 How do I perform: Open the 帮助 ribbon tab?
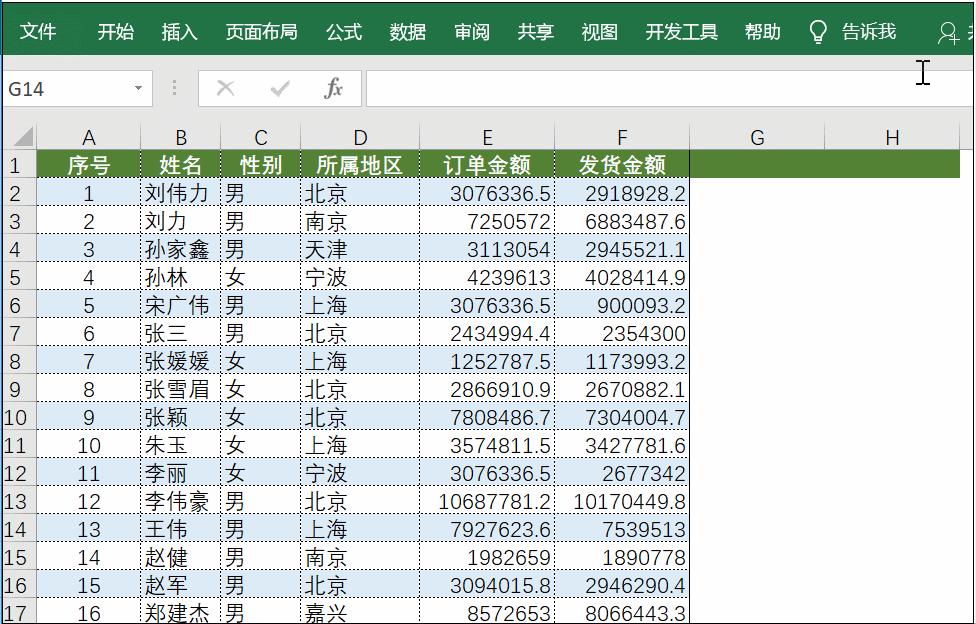pos(765,30)
